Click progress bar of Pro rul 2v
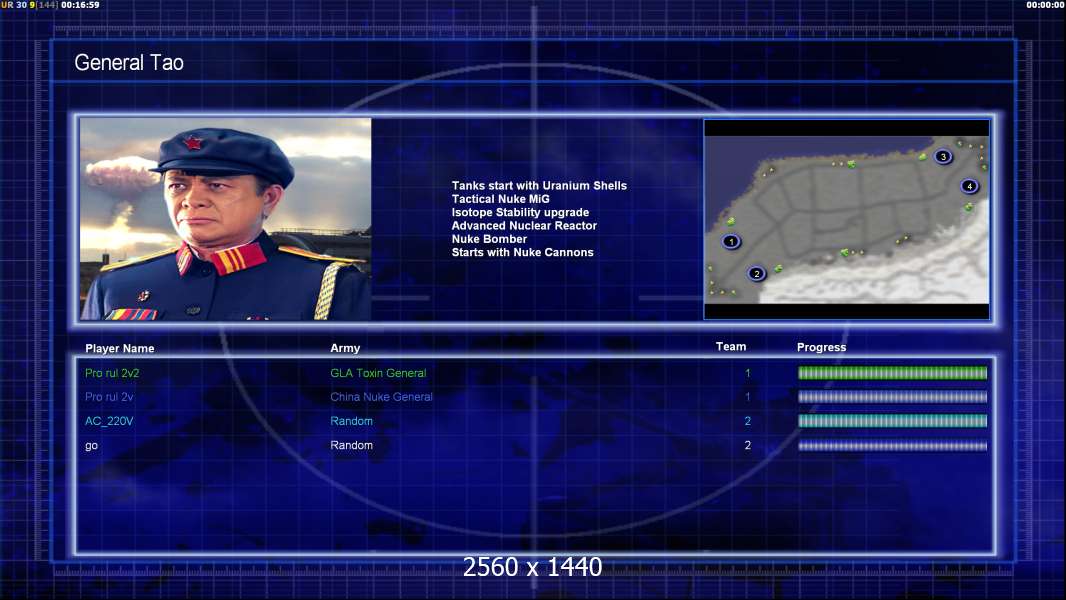1066x600 pixels. coord(893,397)
